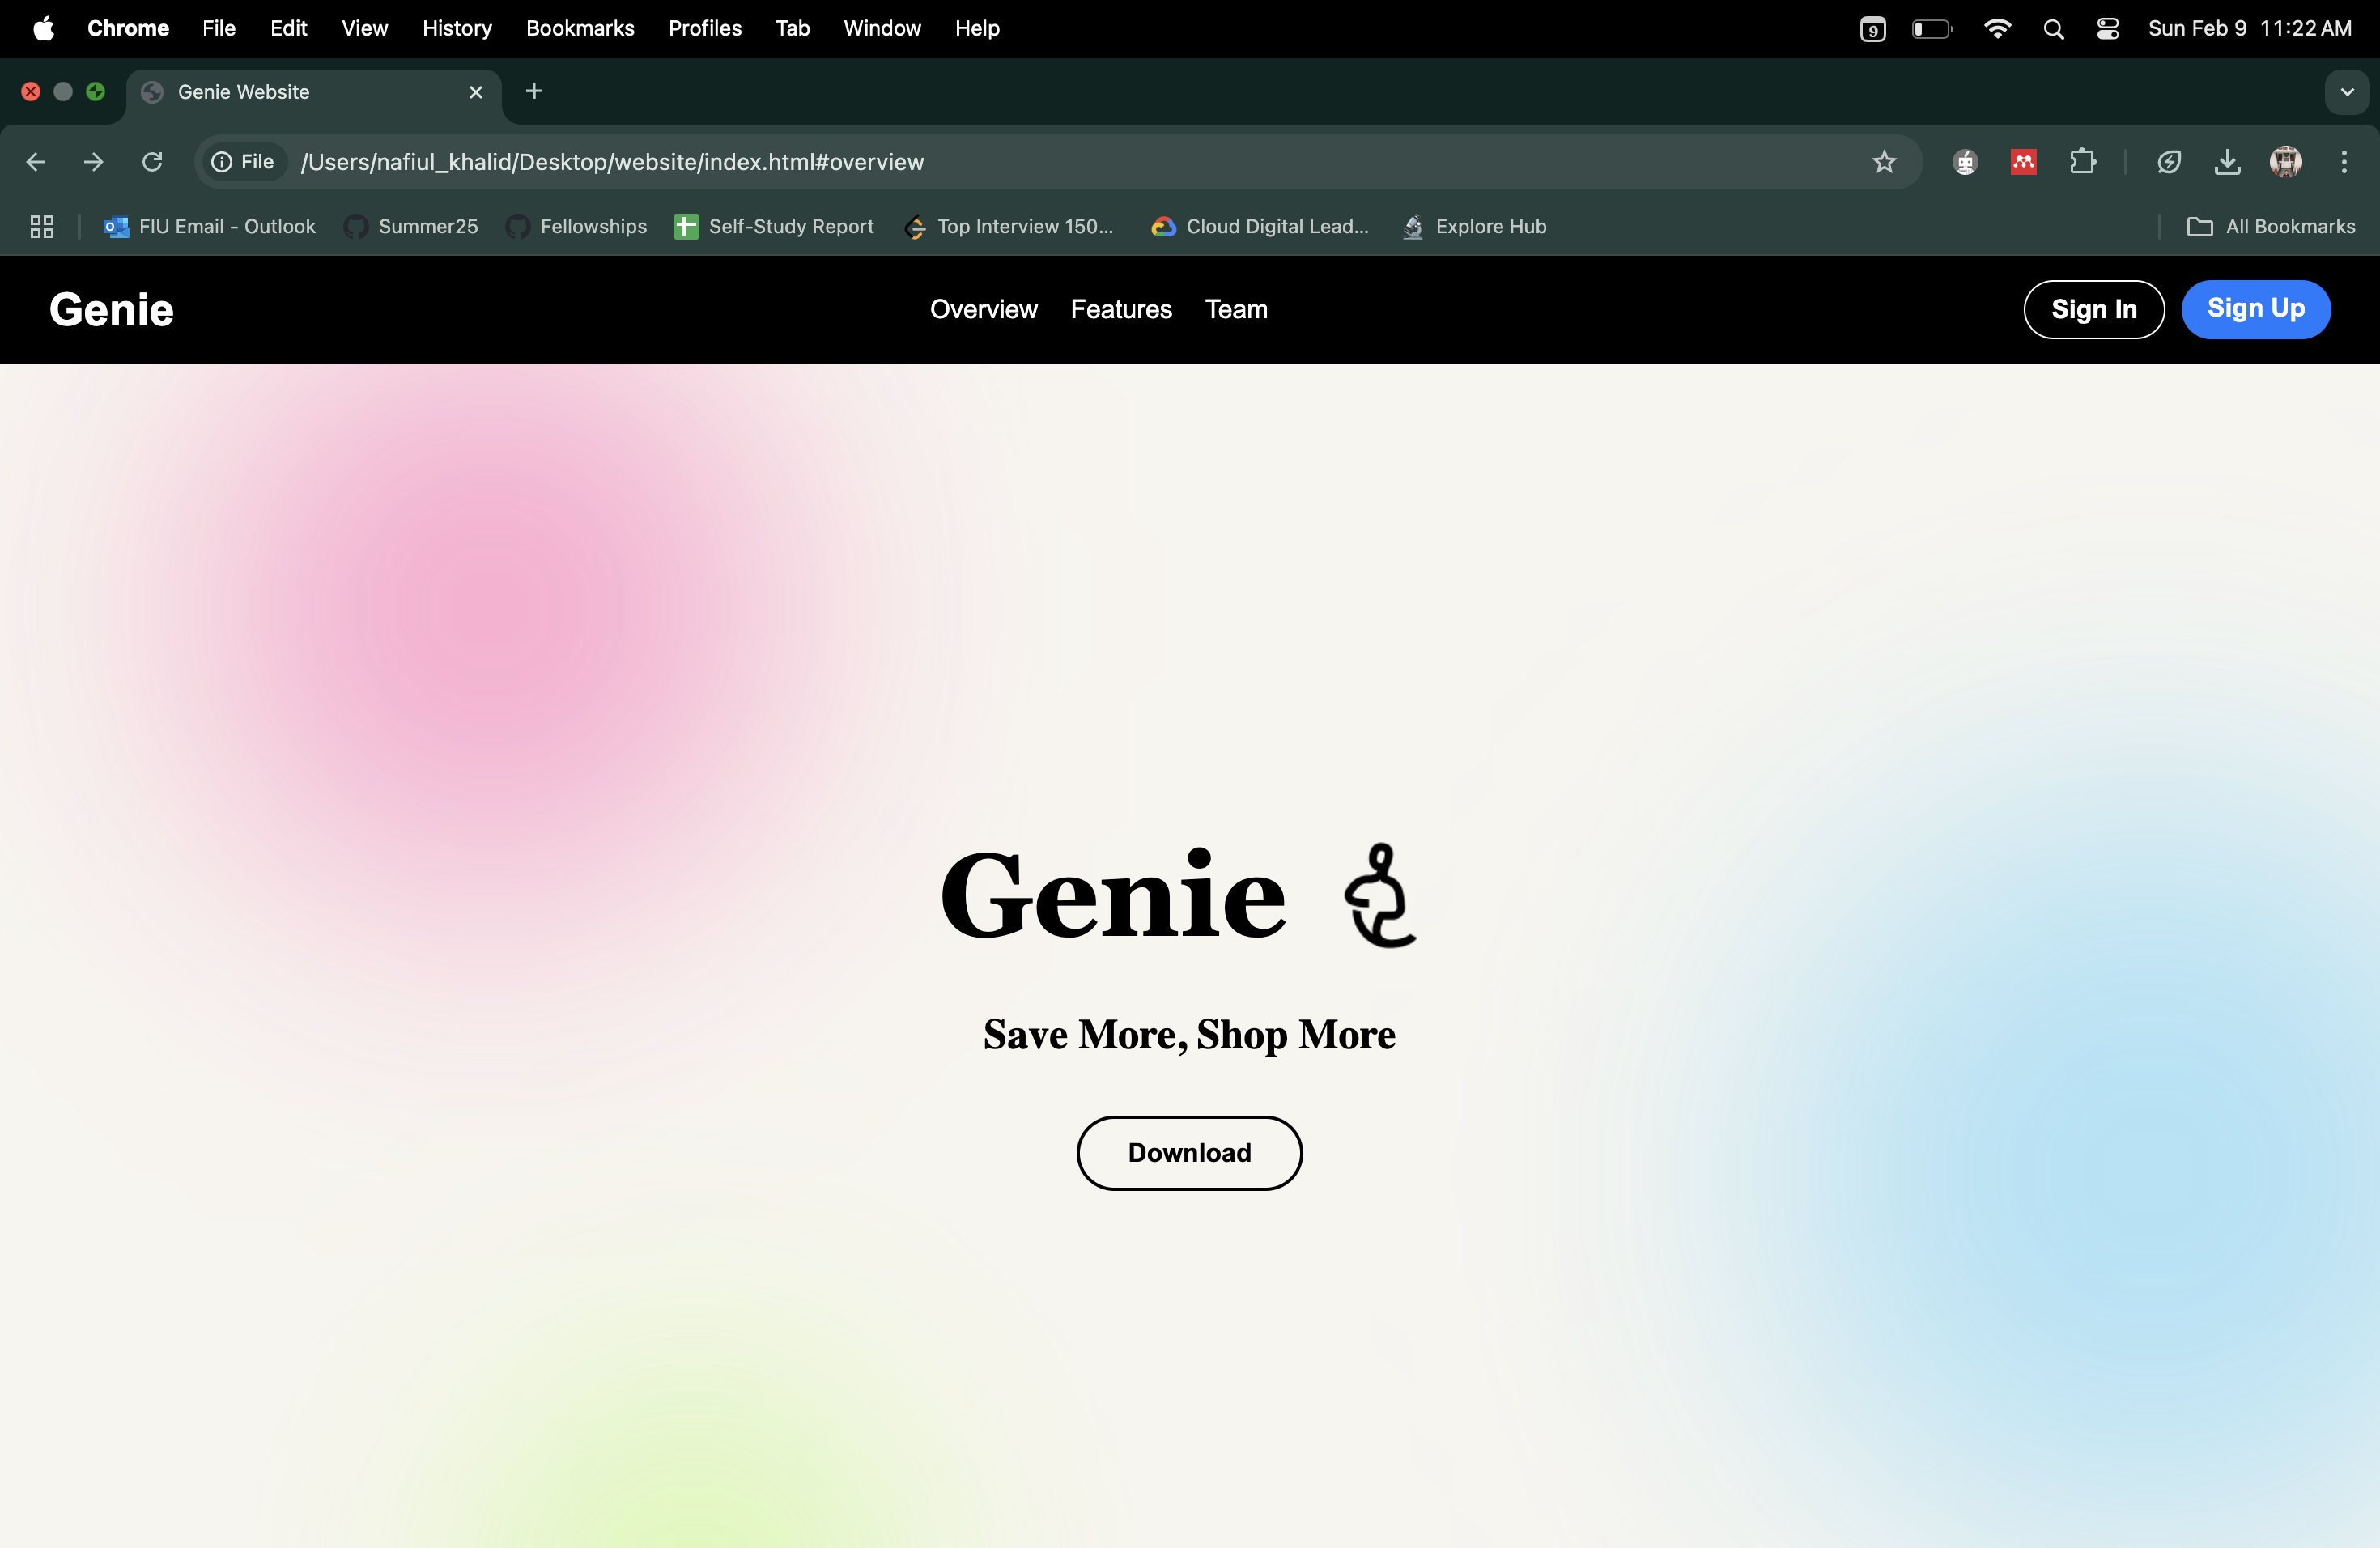Image resolution: width=2380 pixels, height=1548 pixels.
Task: Click the bookmark star icon
Action: pyautogui.click(x=1884, y=162)
